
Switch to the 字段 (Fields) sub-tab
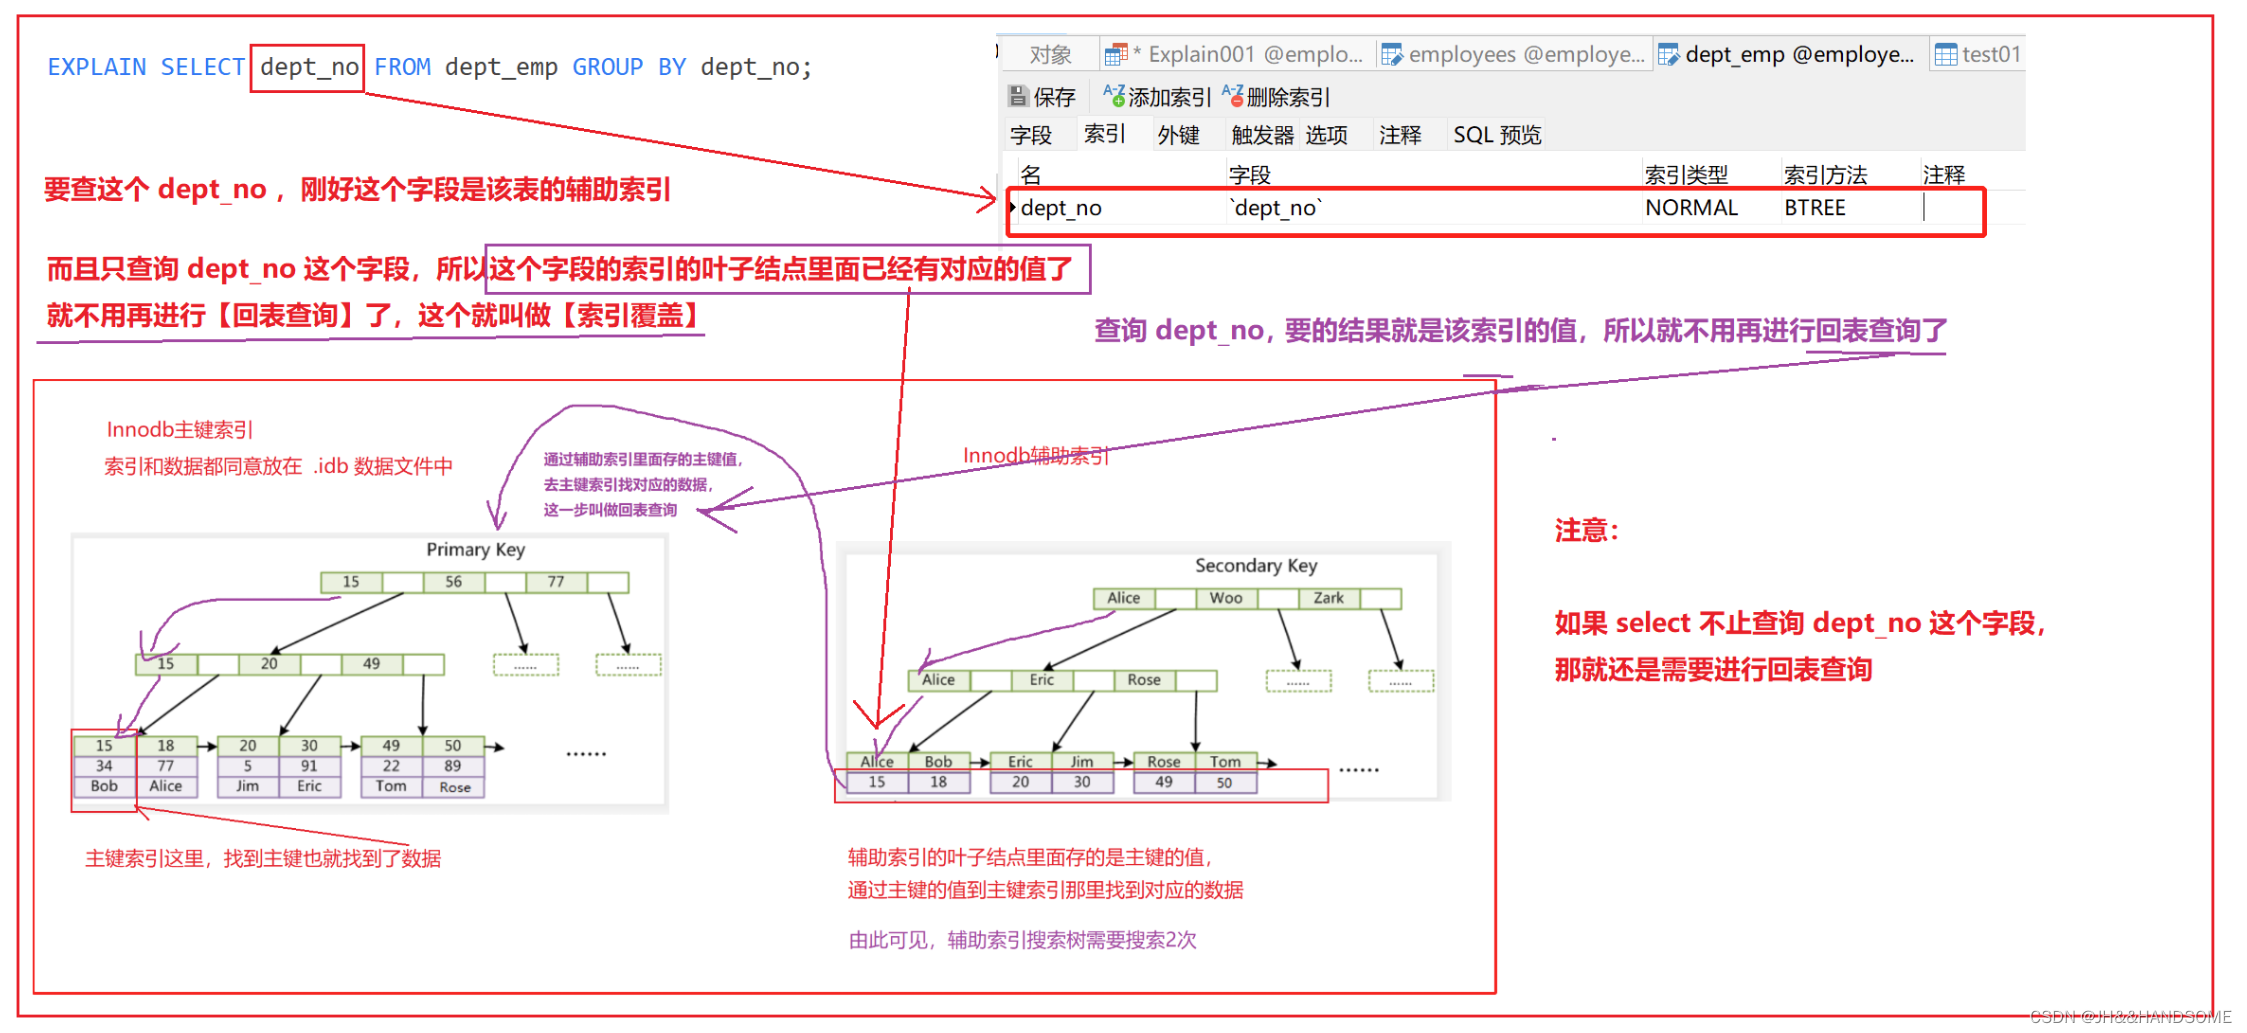point(1031,134)
